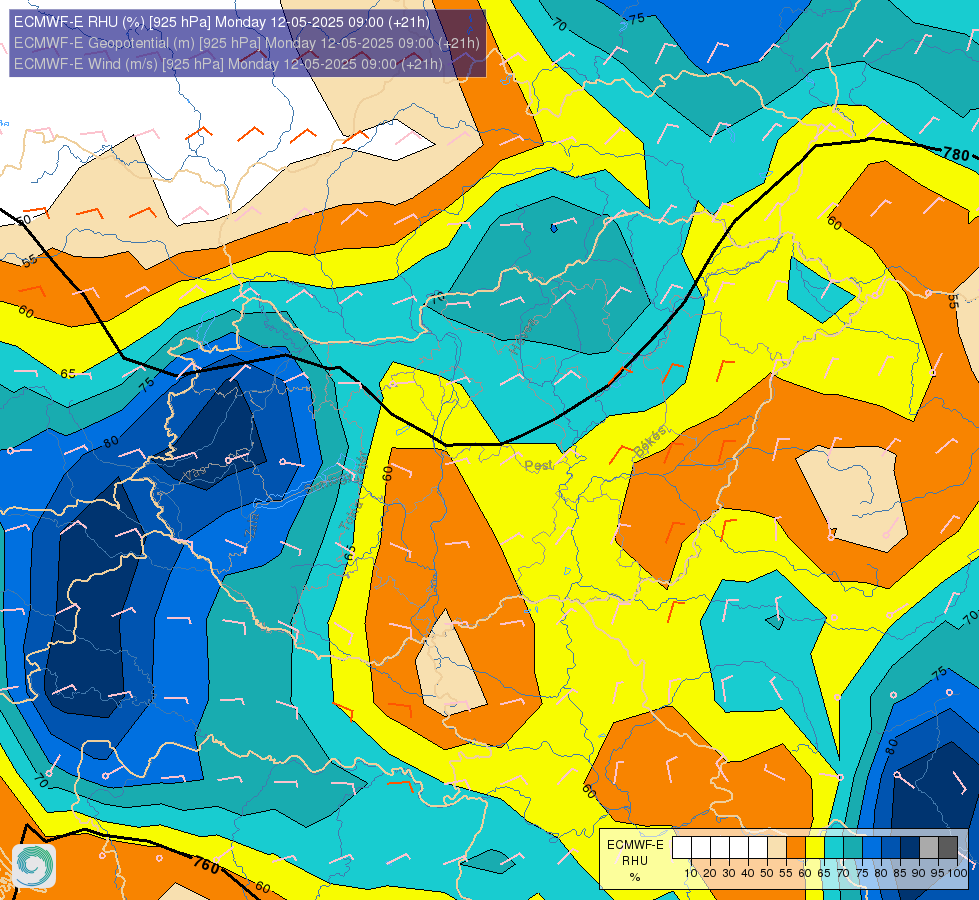
Task: Click the 780 geopotential contour label
Action: (956, 154)
